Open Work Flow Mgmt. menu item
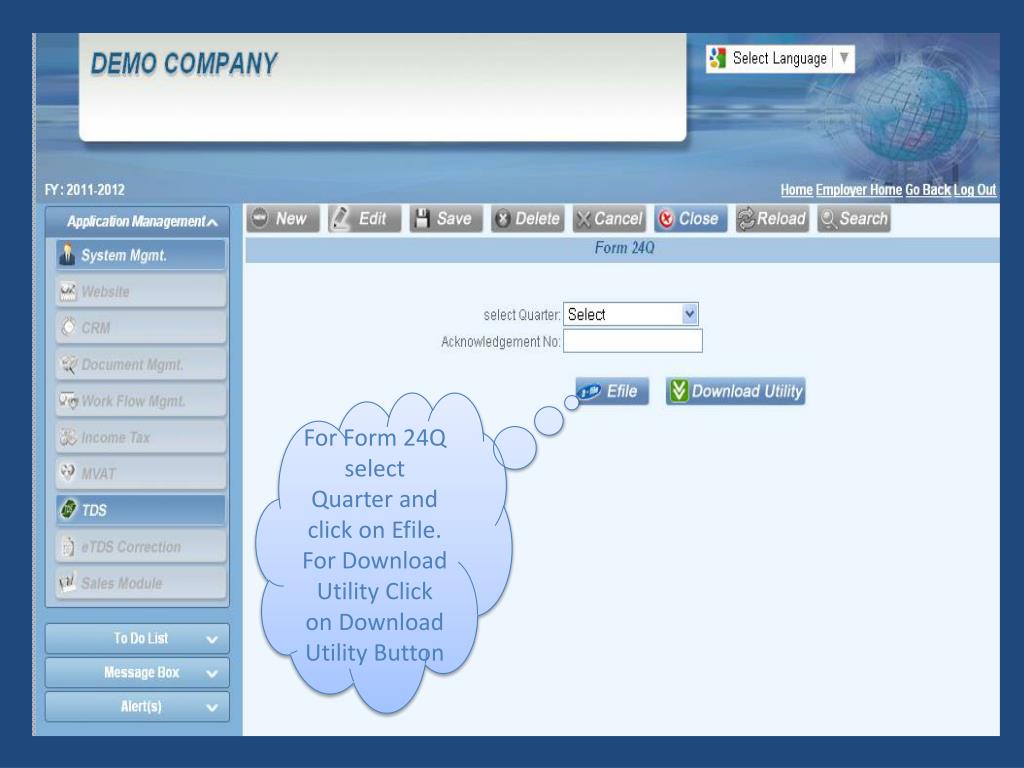 (x=141, y=401)
